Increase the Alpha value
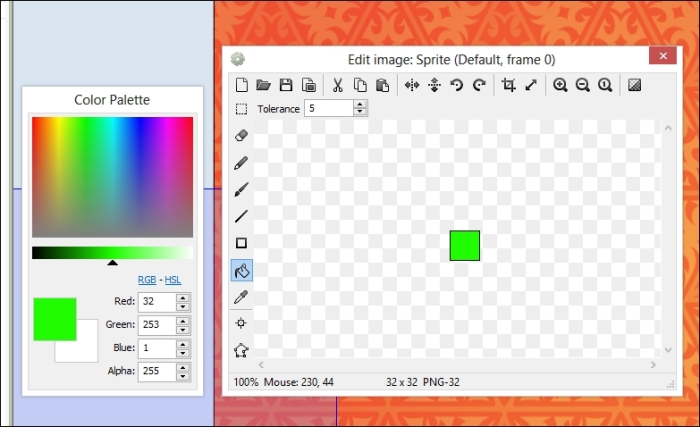This screenshot has height=427, width=700. (183, 367)
